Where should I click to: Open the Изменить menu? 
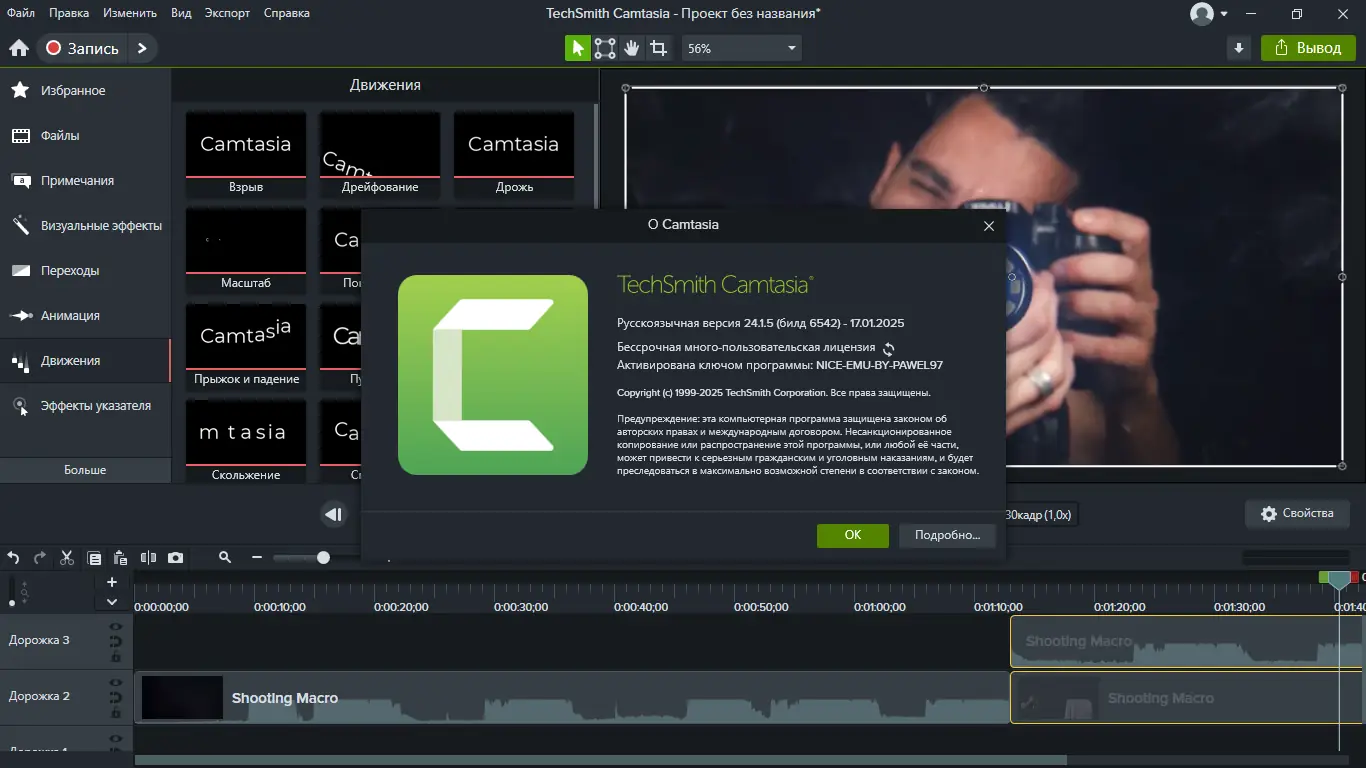(129, 13)
